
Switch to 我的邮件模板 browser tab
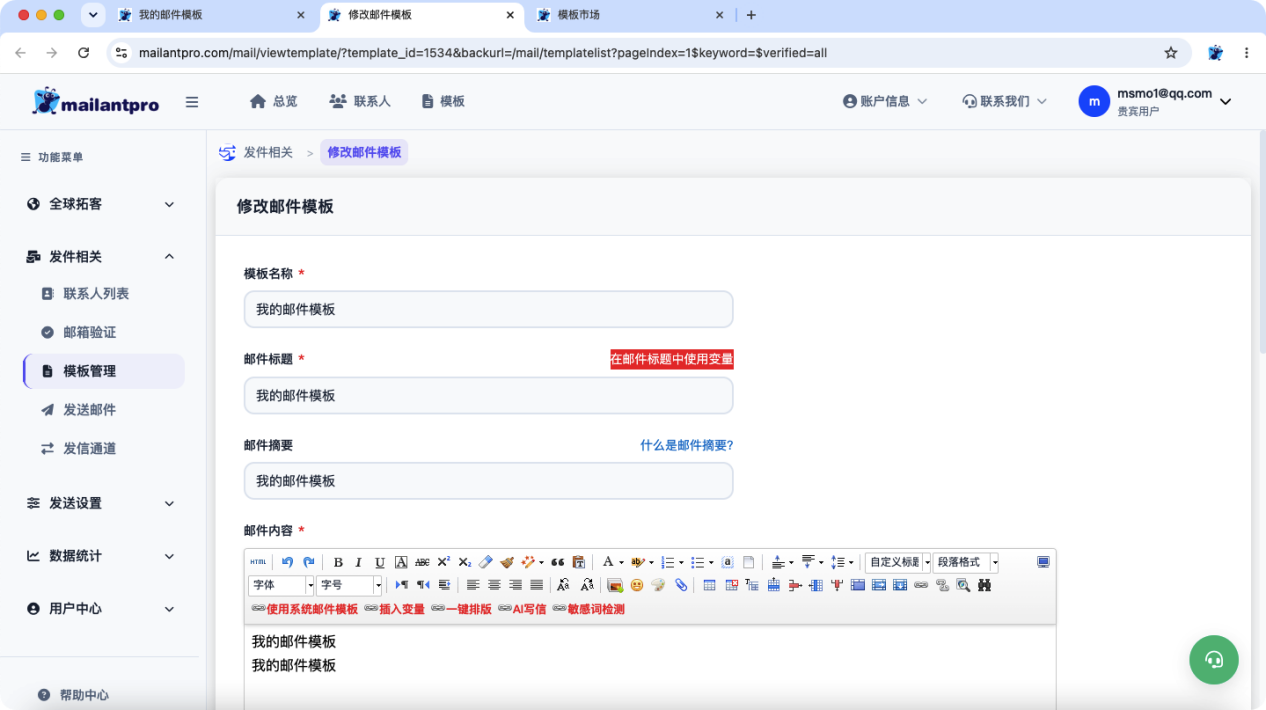213,15
